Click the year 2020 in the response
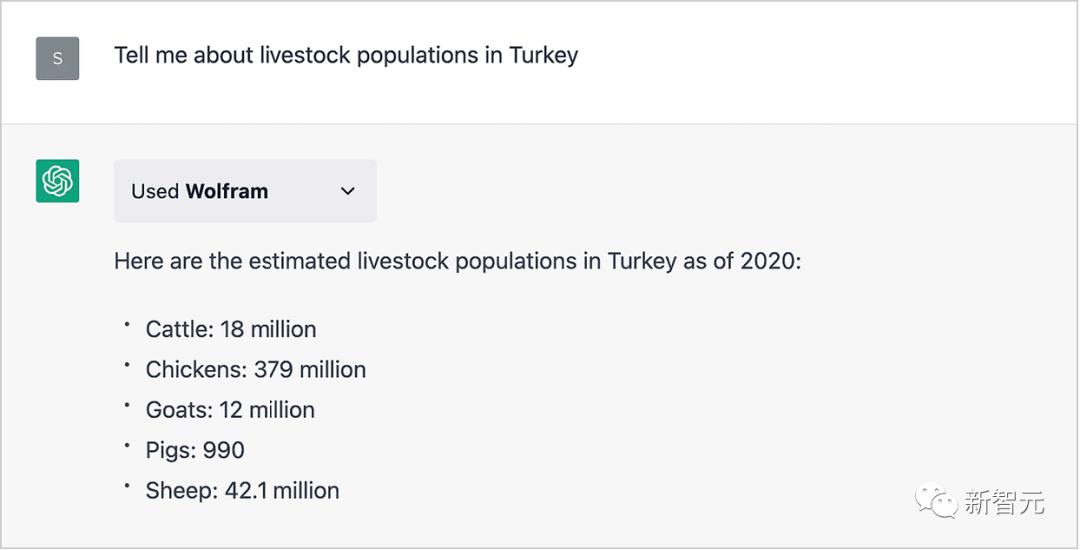The width and height of the screenshot is (1080, 550). [x=768, y=262]
